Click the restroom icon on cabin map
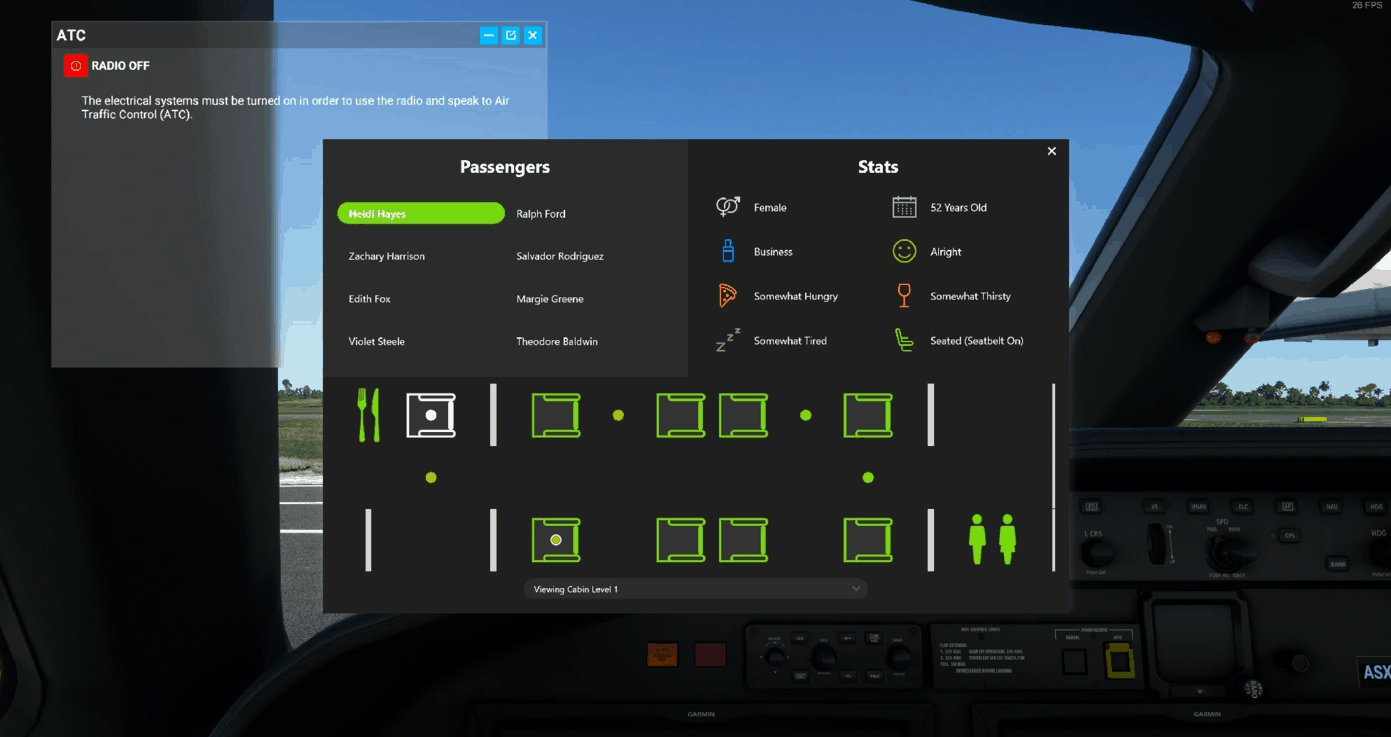Screen dimensions: 1391x737 [x=992, y=539]
